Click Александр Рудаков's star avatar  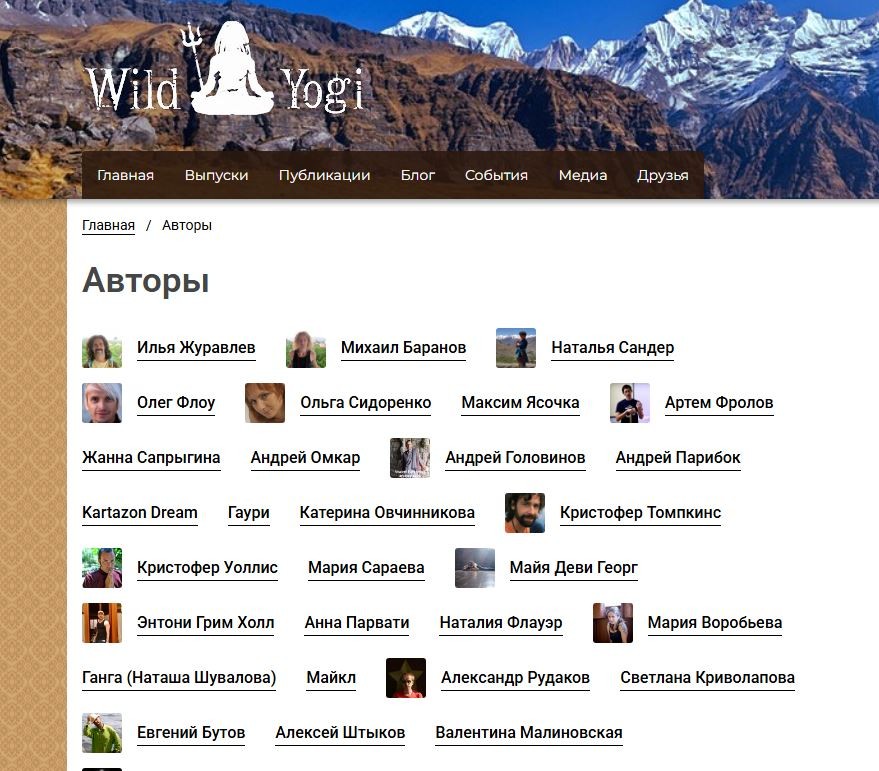(x=406, y=678)
